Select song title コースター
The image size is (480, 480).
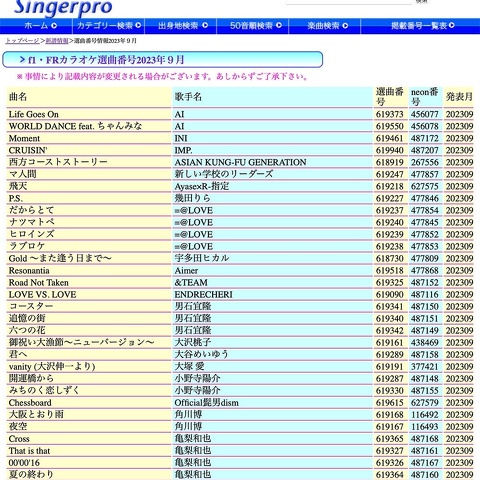pyautogui.click(x=31, y=306)
